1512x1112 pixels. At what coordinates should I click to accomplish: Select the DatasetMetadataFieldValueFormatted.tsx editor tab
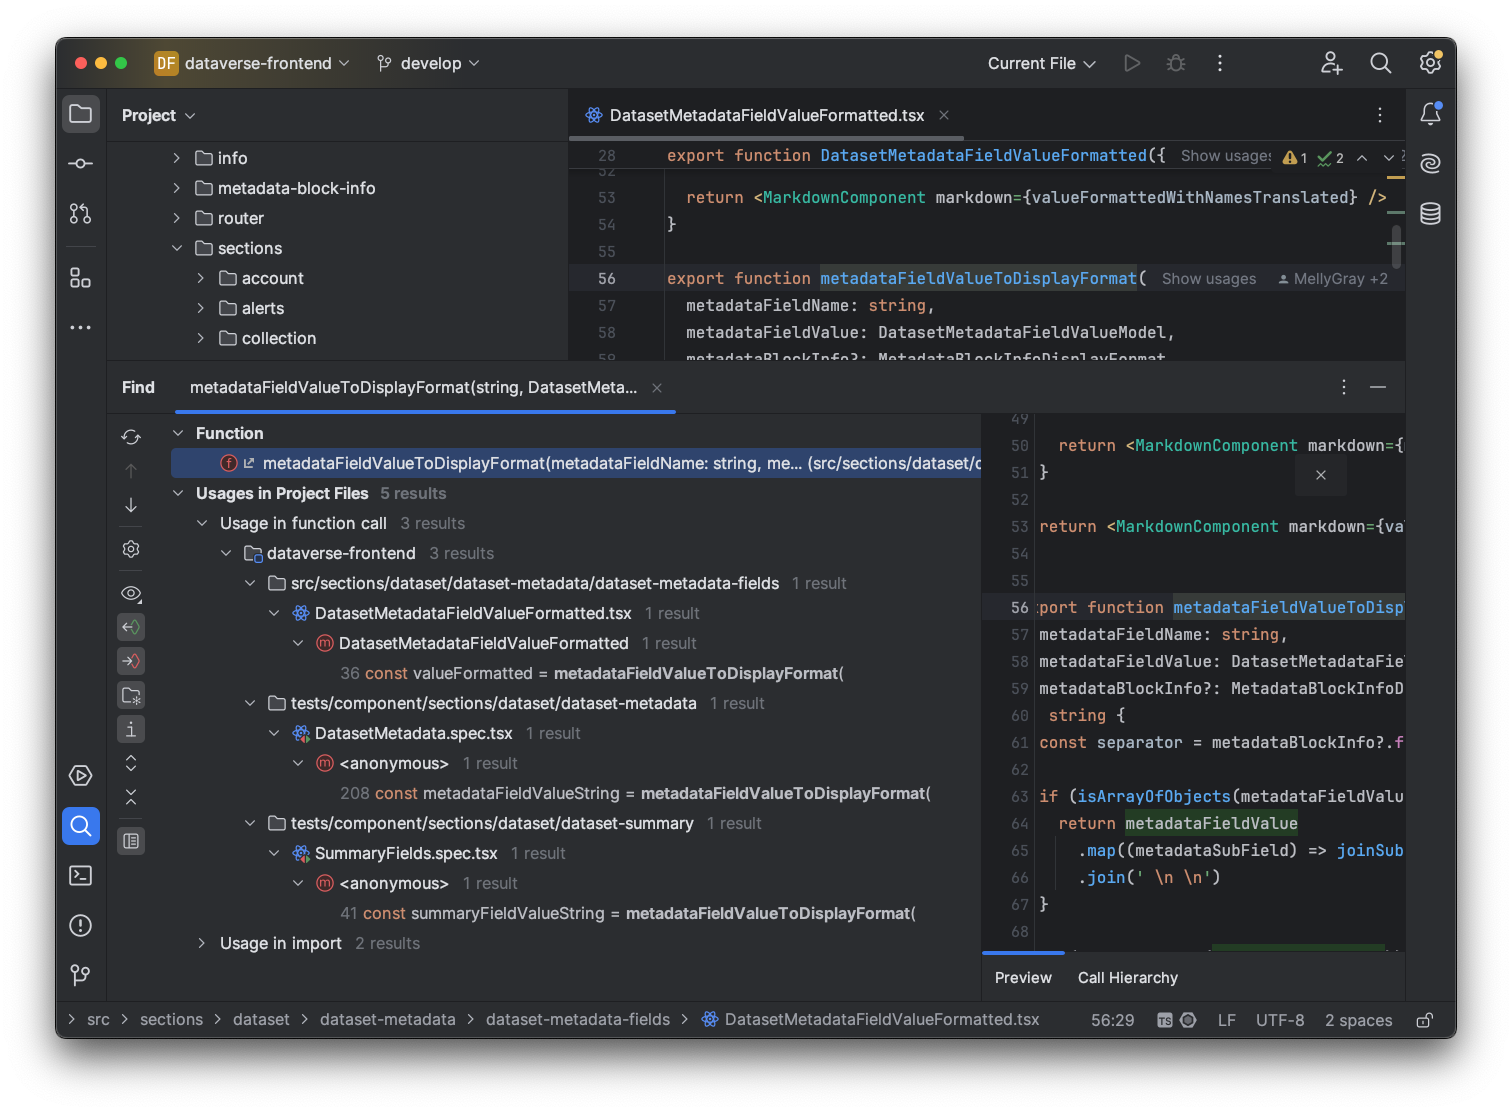point(766,115)
